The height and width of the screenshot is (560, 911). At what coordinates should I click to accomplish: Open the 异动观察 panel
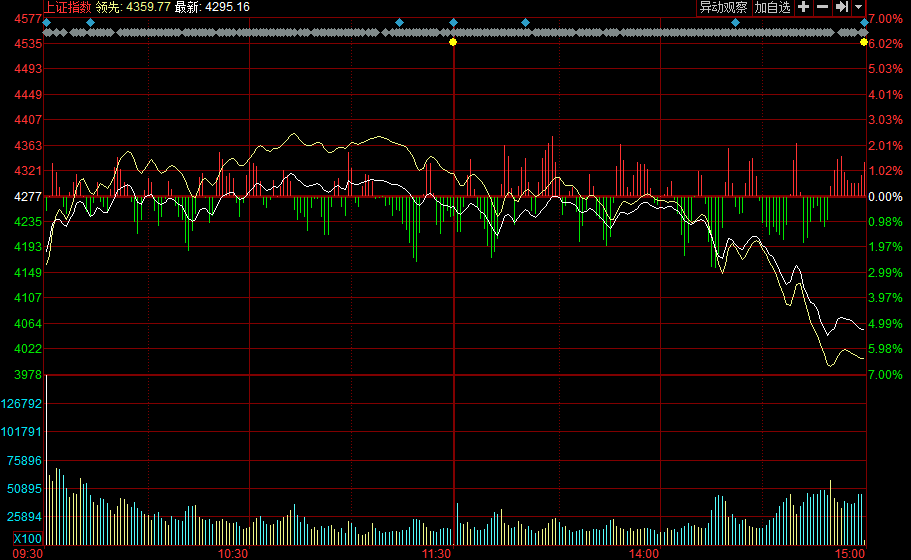(x=723, y=8)
